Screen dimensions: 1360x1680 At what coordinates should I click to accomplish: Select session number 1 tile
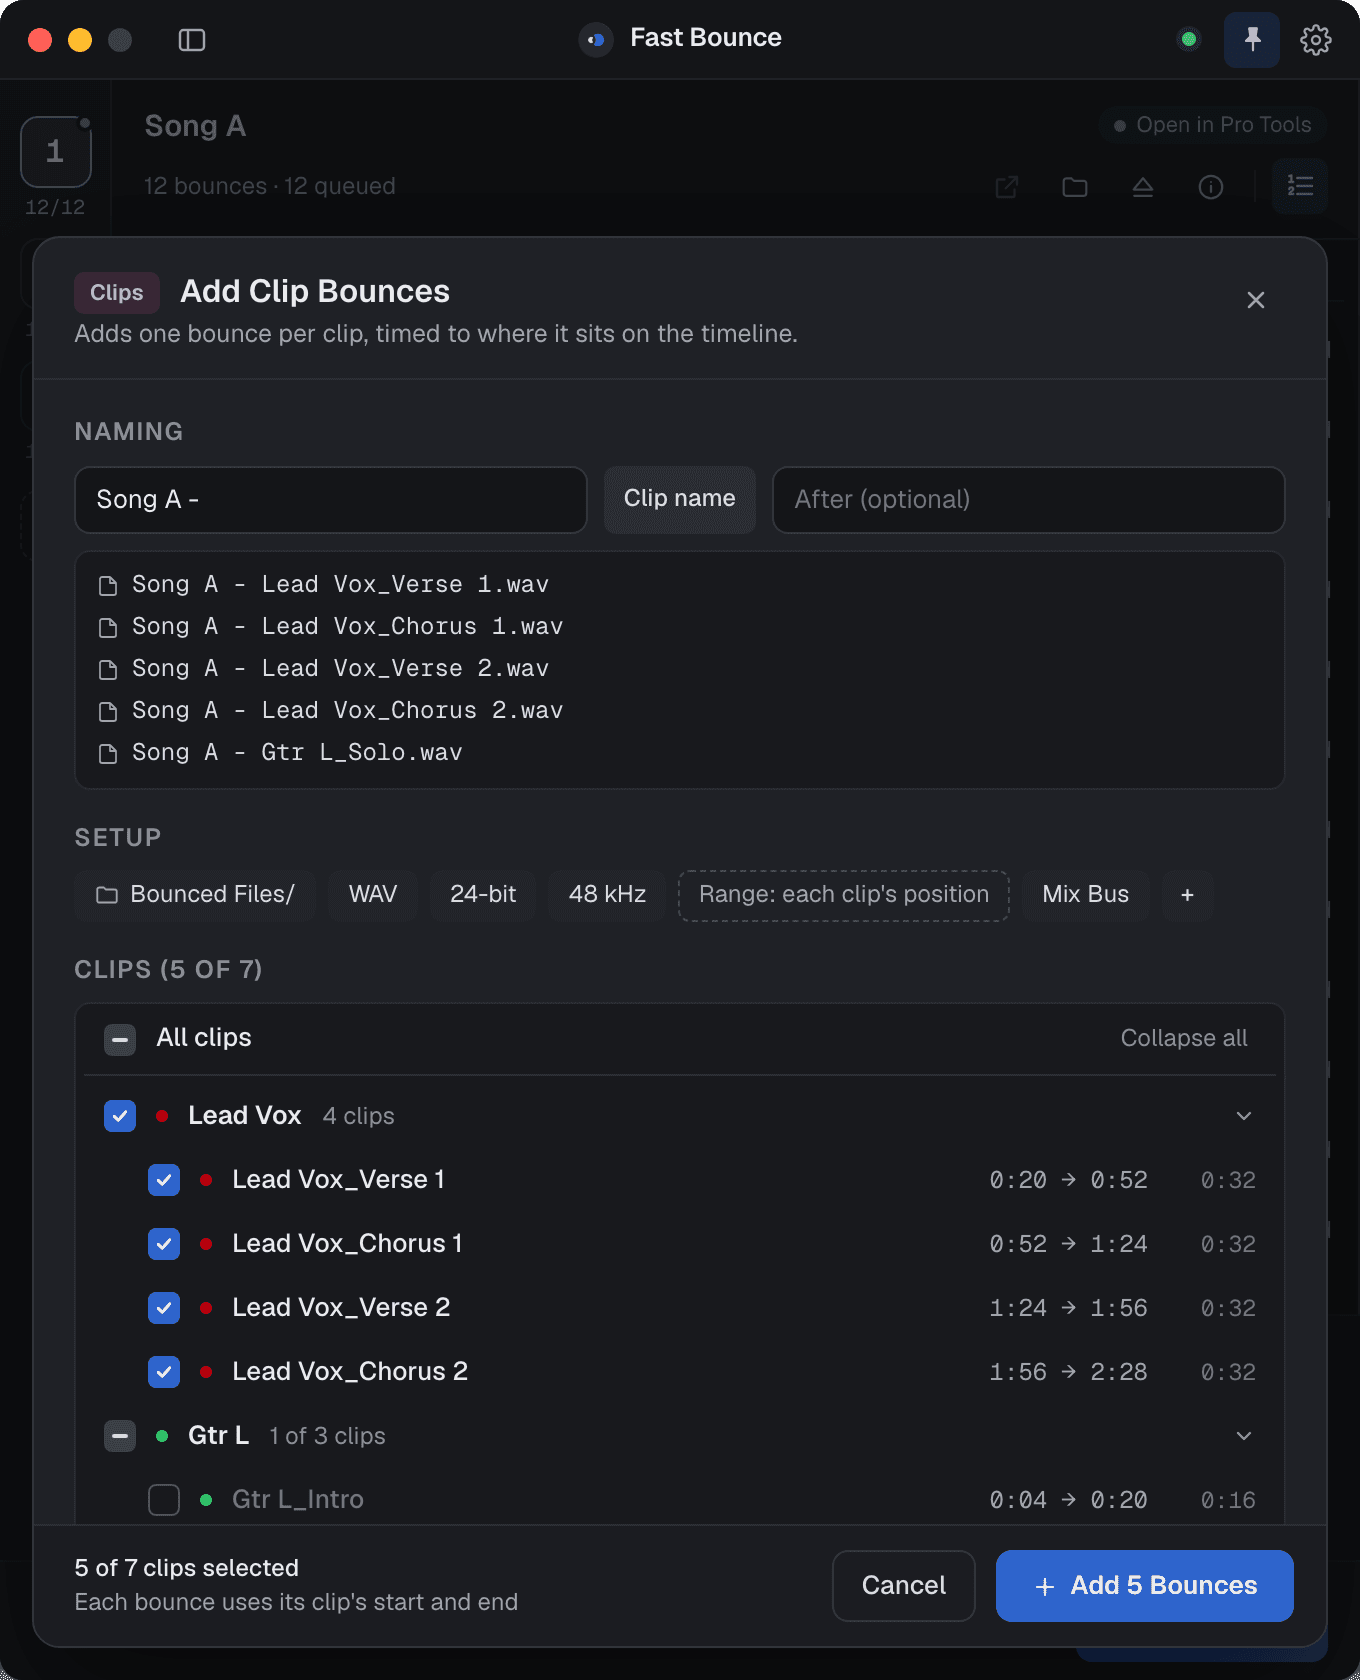[x=56, y=152]
